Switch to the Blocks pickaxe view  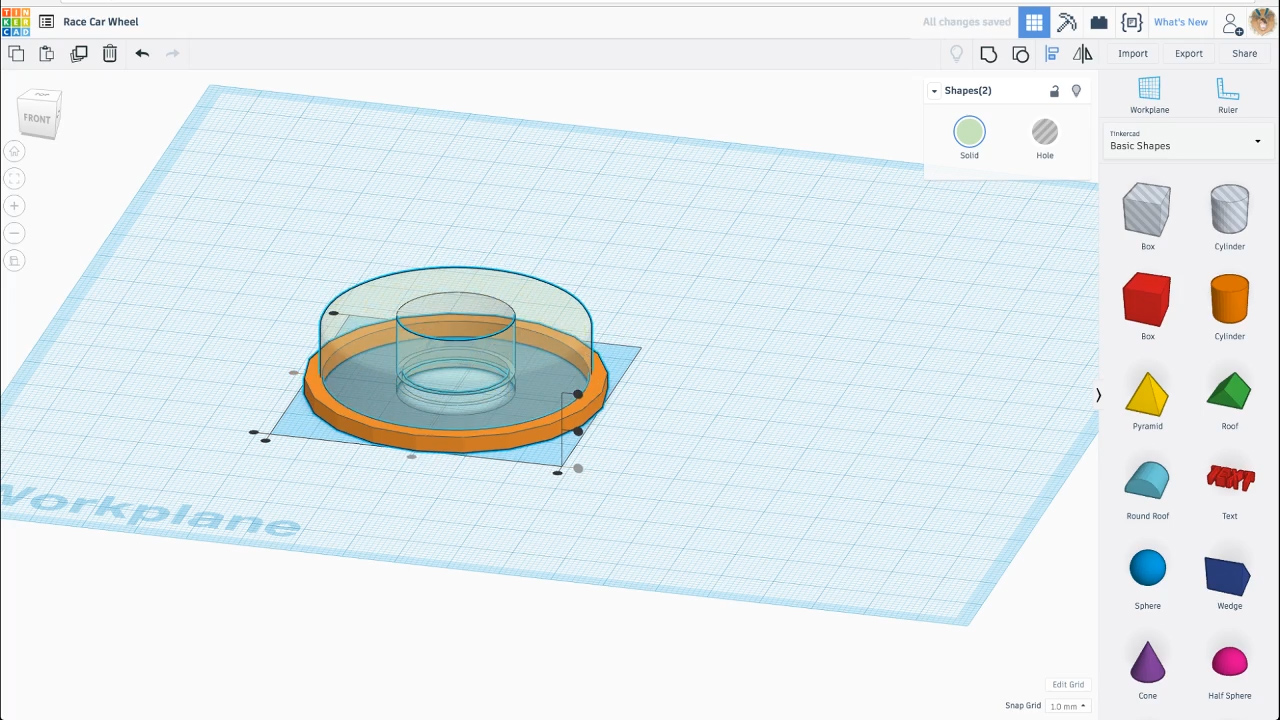[x=1067, y=22]
